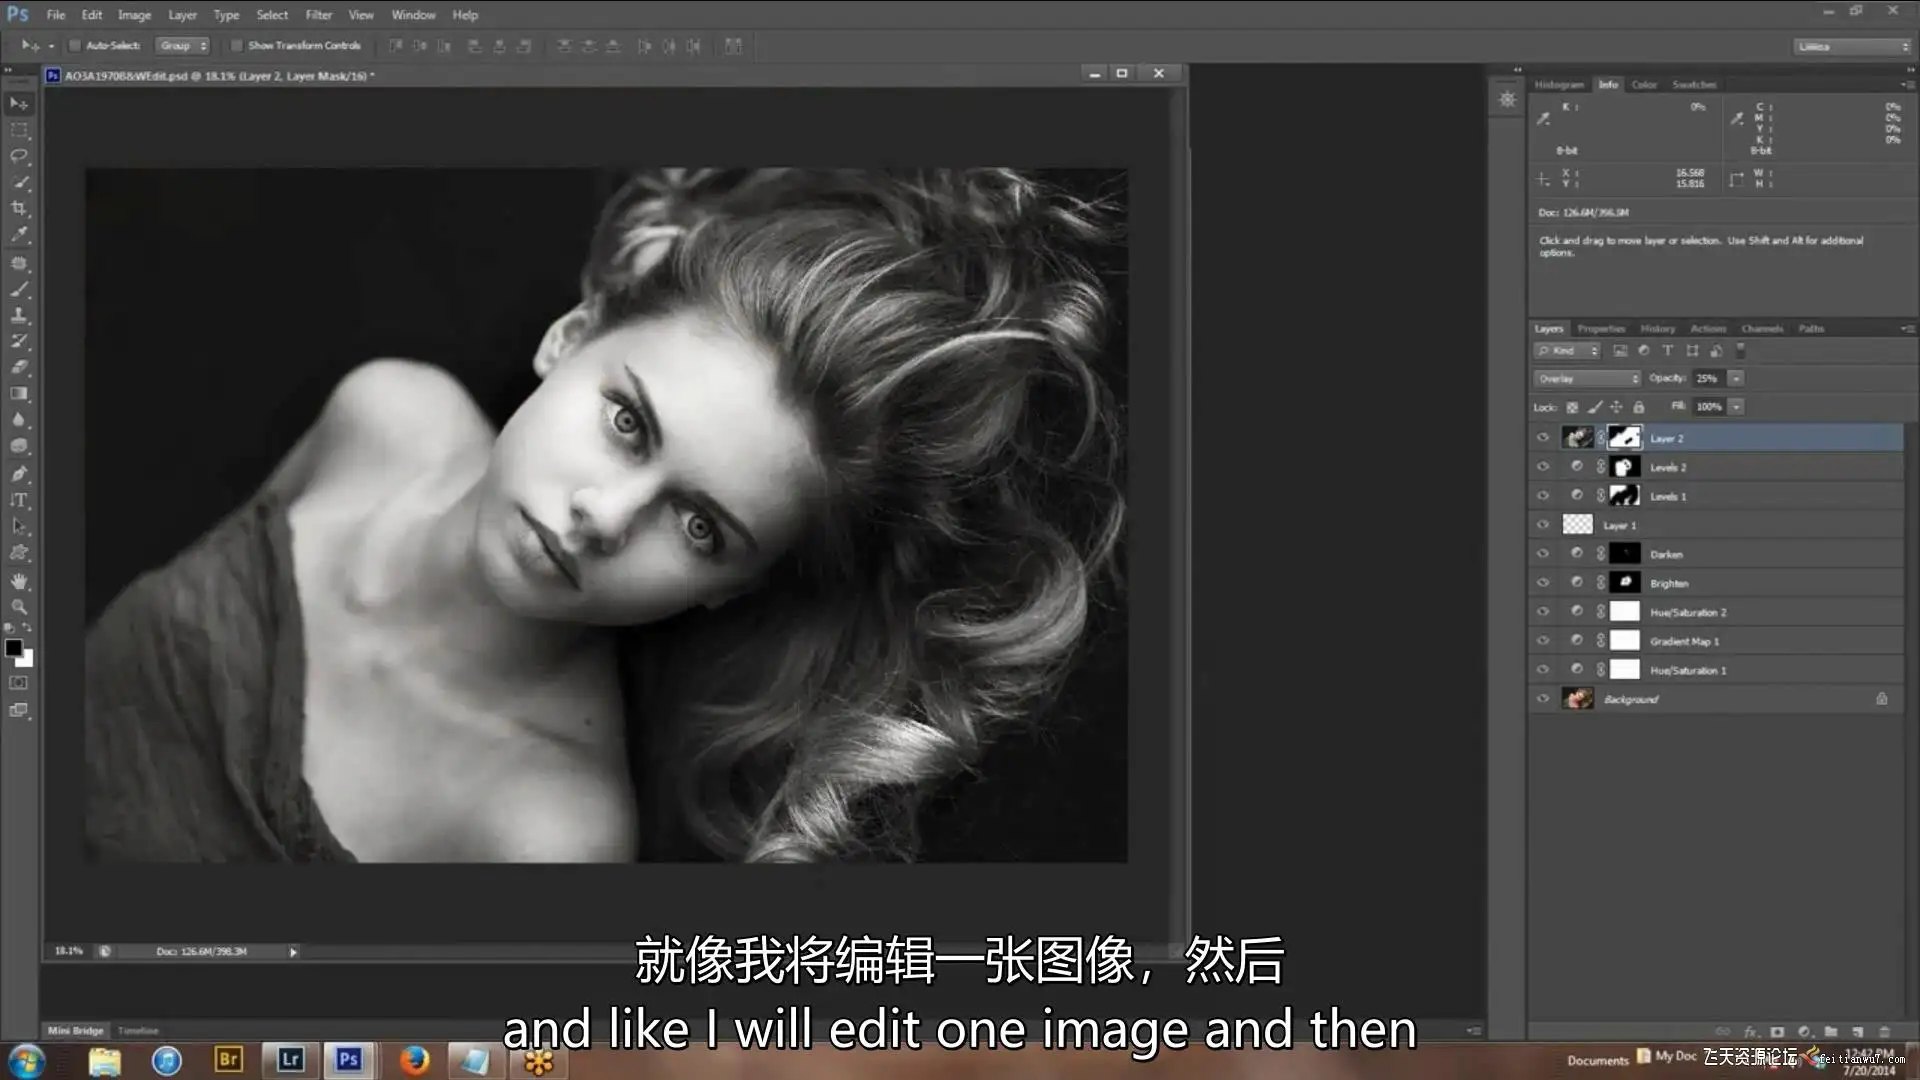Click the Change Screen Mode icon
This screenshot has height=1080, width=1920.
coord(19,710)
